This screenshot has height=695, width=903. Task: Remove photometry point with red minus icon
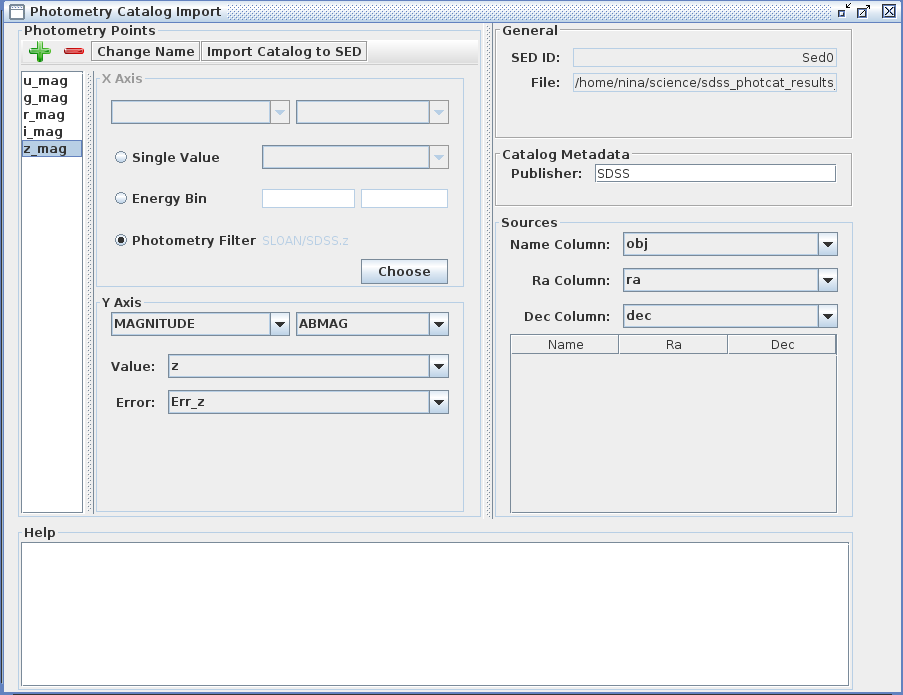click(x=74, y=51)
